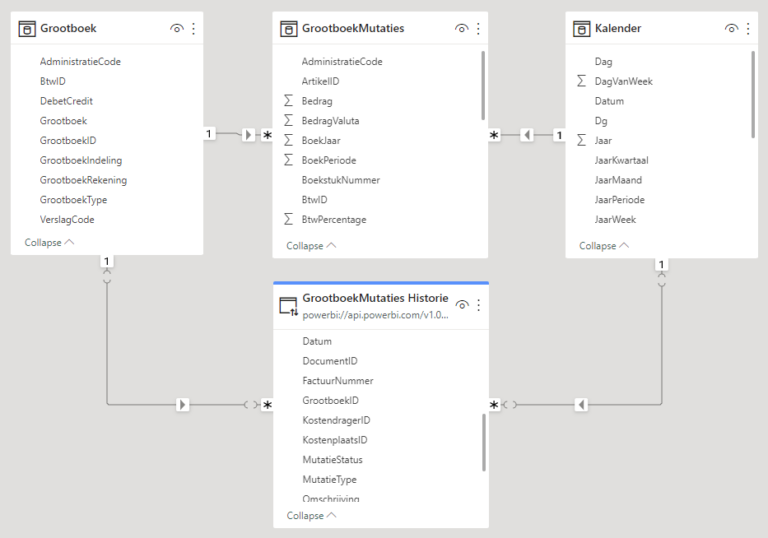Click the sigma icon next to Bedrag
Viewport: 768px width, 538px height.
click(x=288, y=101)
